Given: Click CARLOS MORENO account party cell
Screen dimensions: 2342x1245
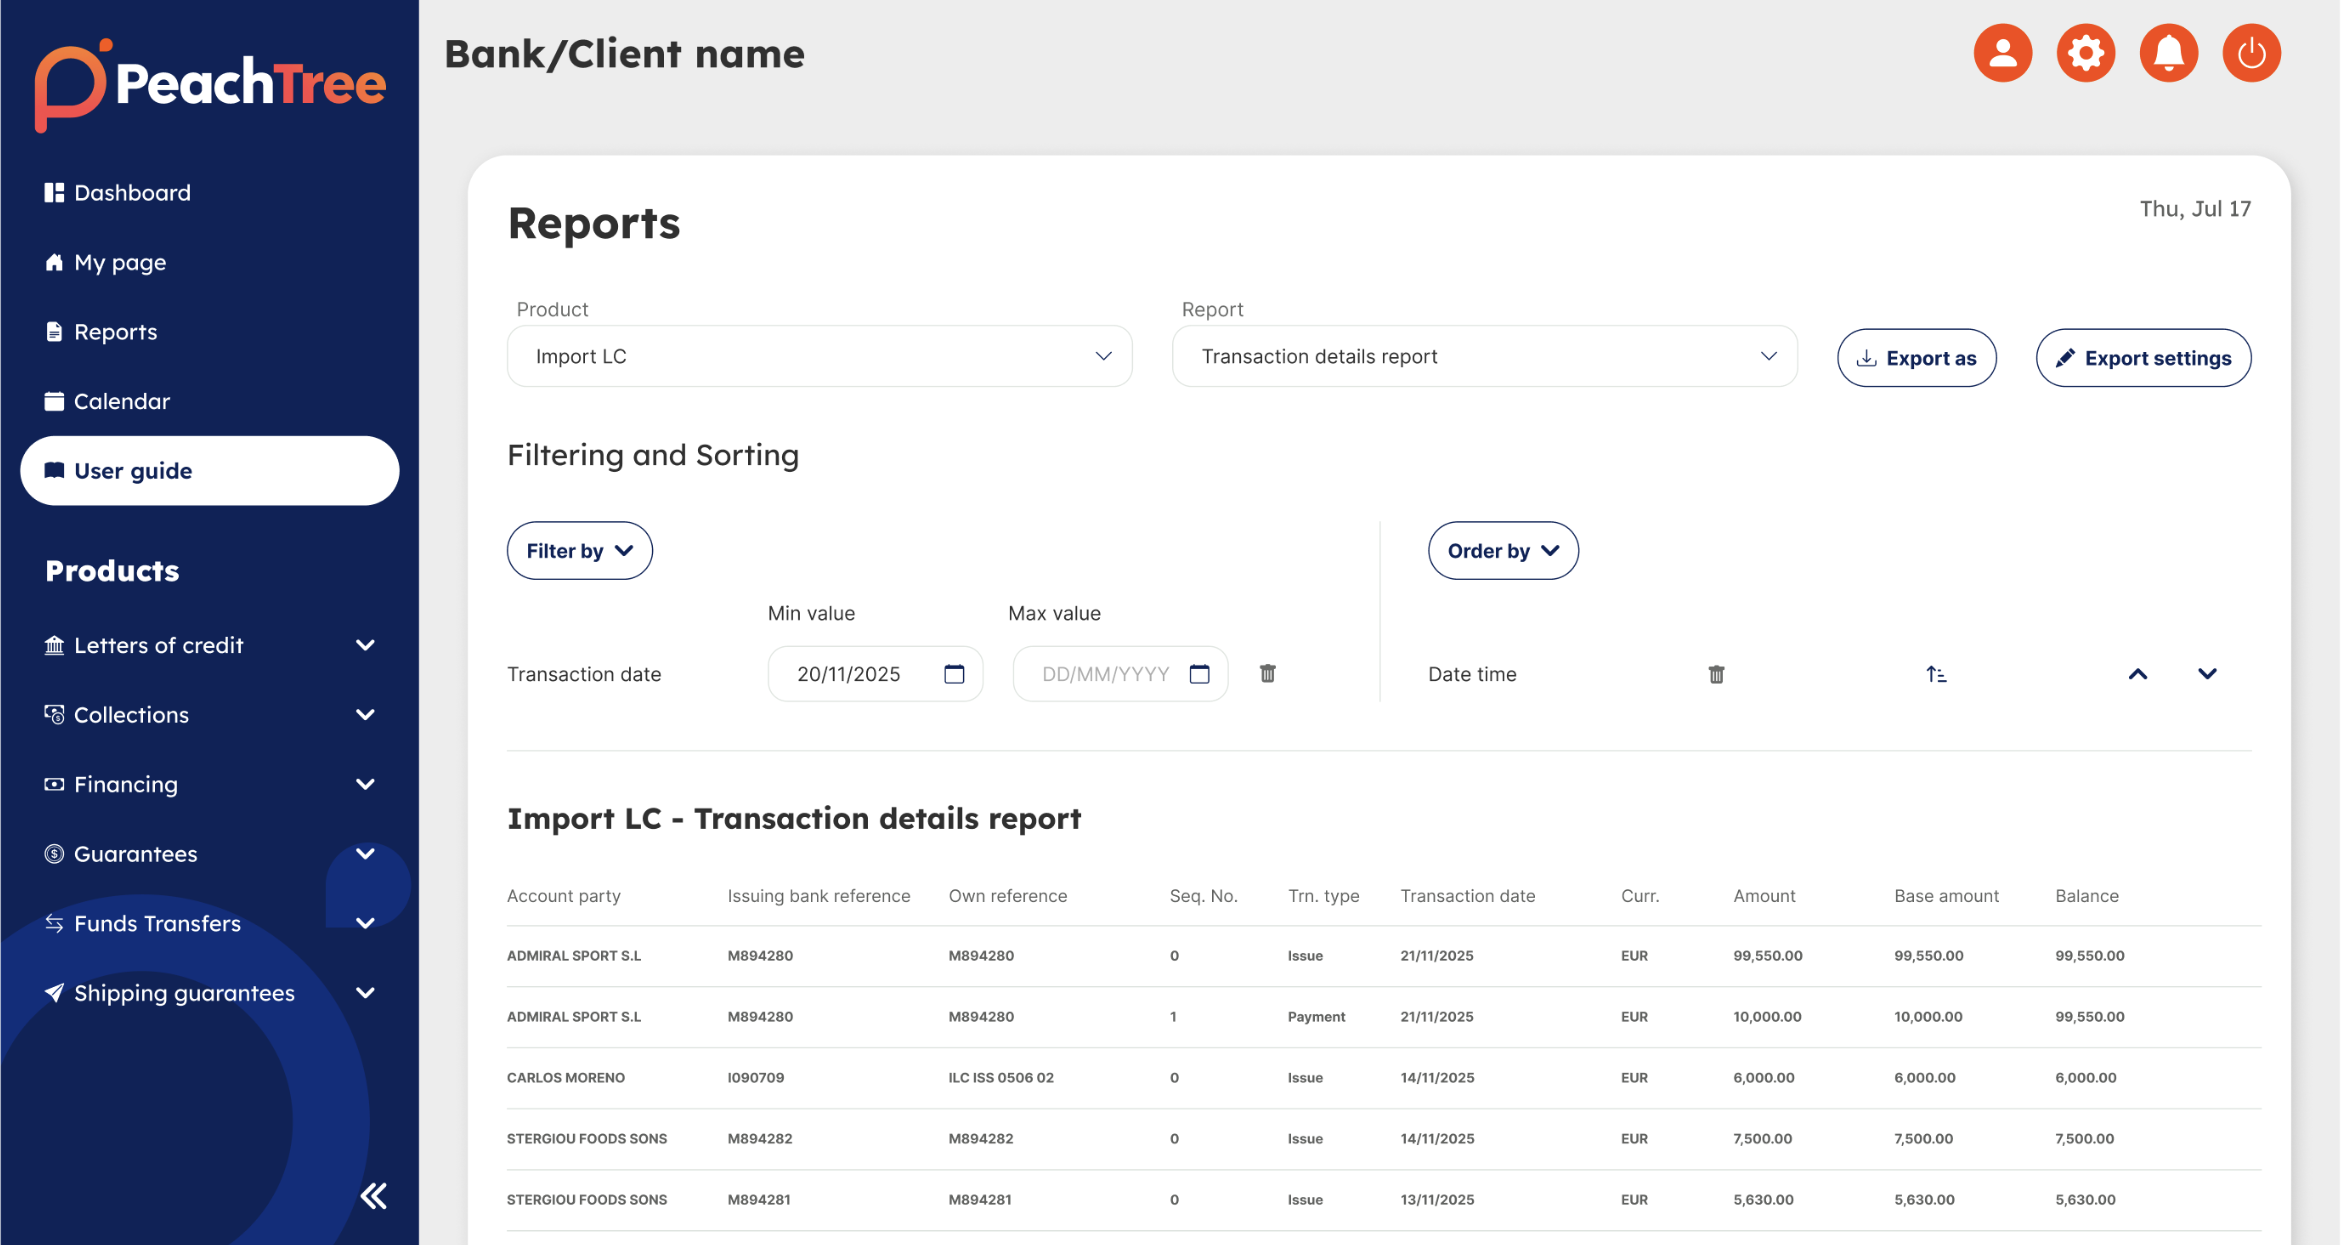Looking at the screenshot, I should click(x=565, y=1077).
